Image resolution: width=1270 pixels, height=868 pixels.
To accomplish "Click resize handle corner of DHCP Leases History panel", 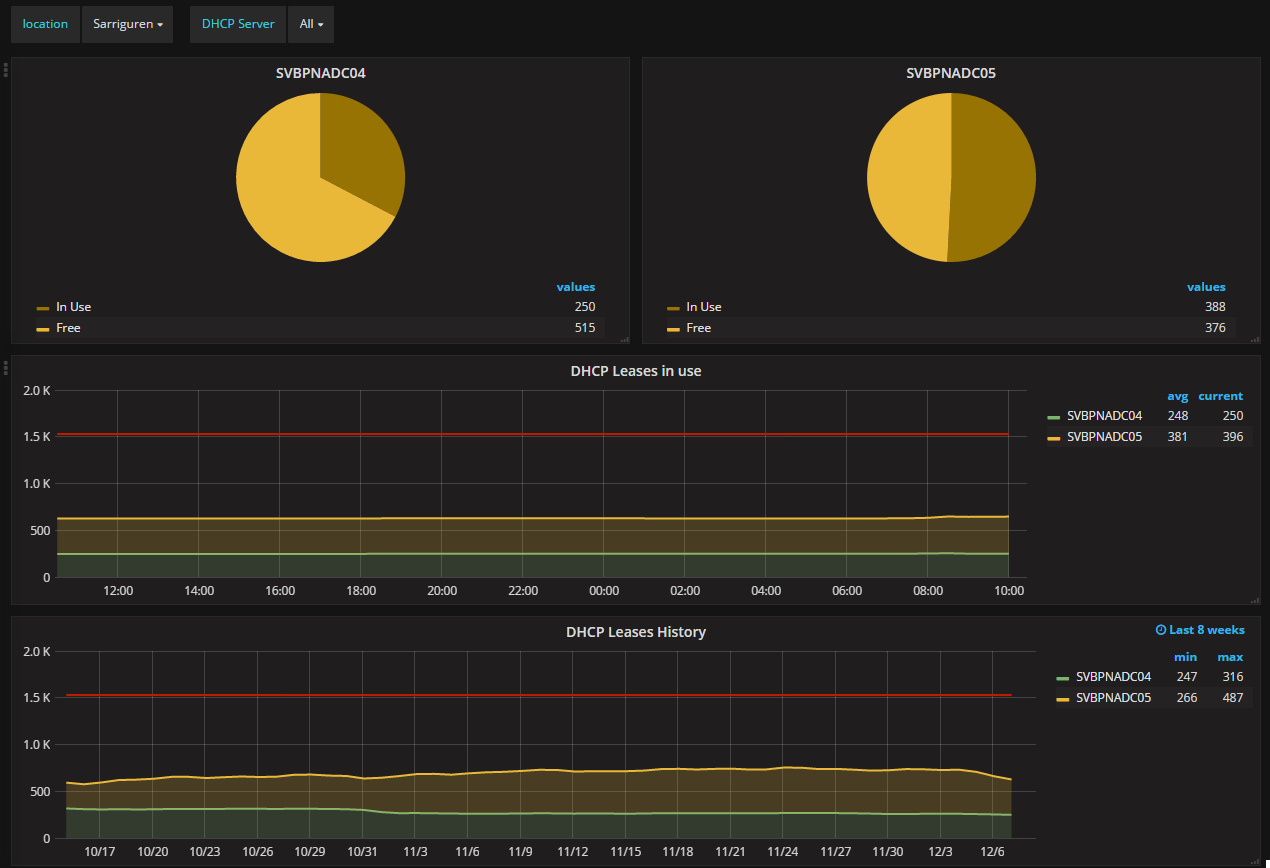I will tap(1255, 861).
